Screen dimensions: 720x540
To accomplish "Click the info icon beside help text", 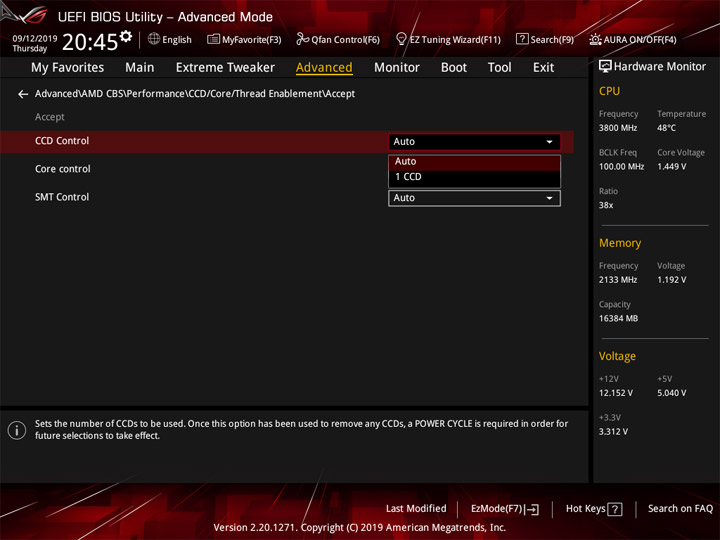I will click(17, 430).
